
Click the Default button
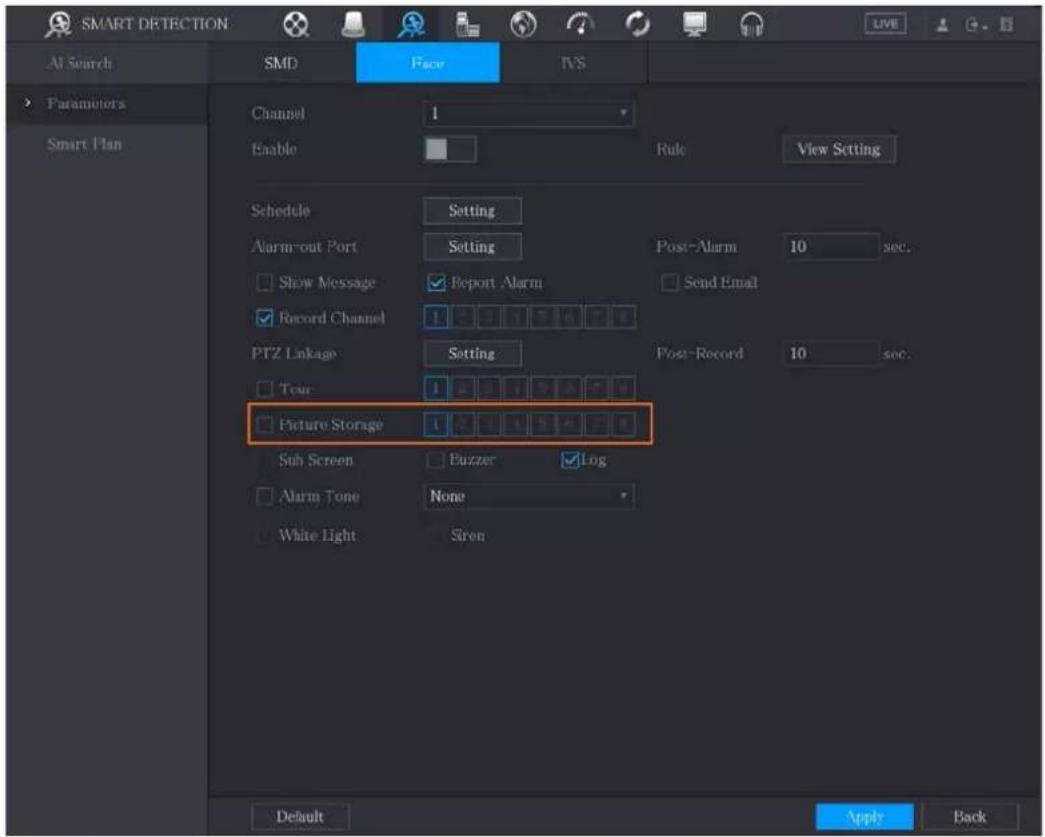(x=300, y=816)
